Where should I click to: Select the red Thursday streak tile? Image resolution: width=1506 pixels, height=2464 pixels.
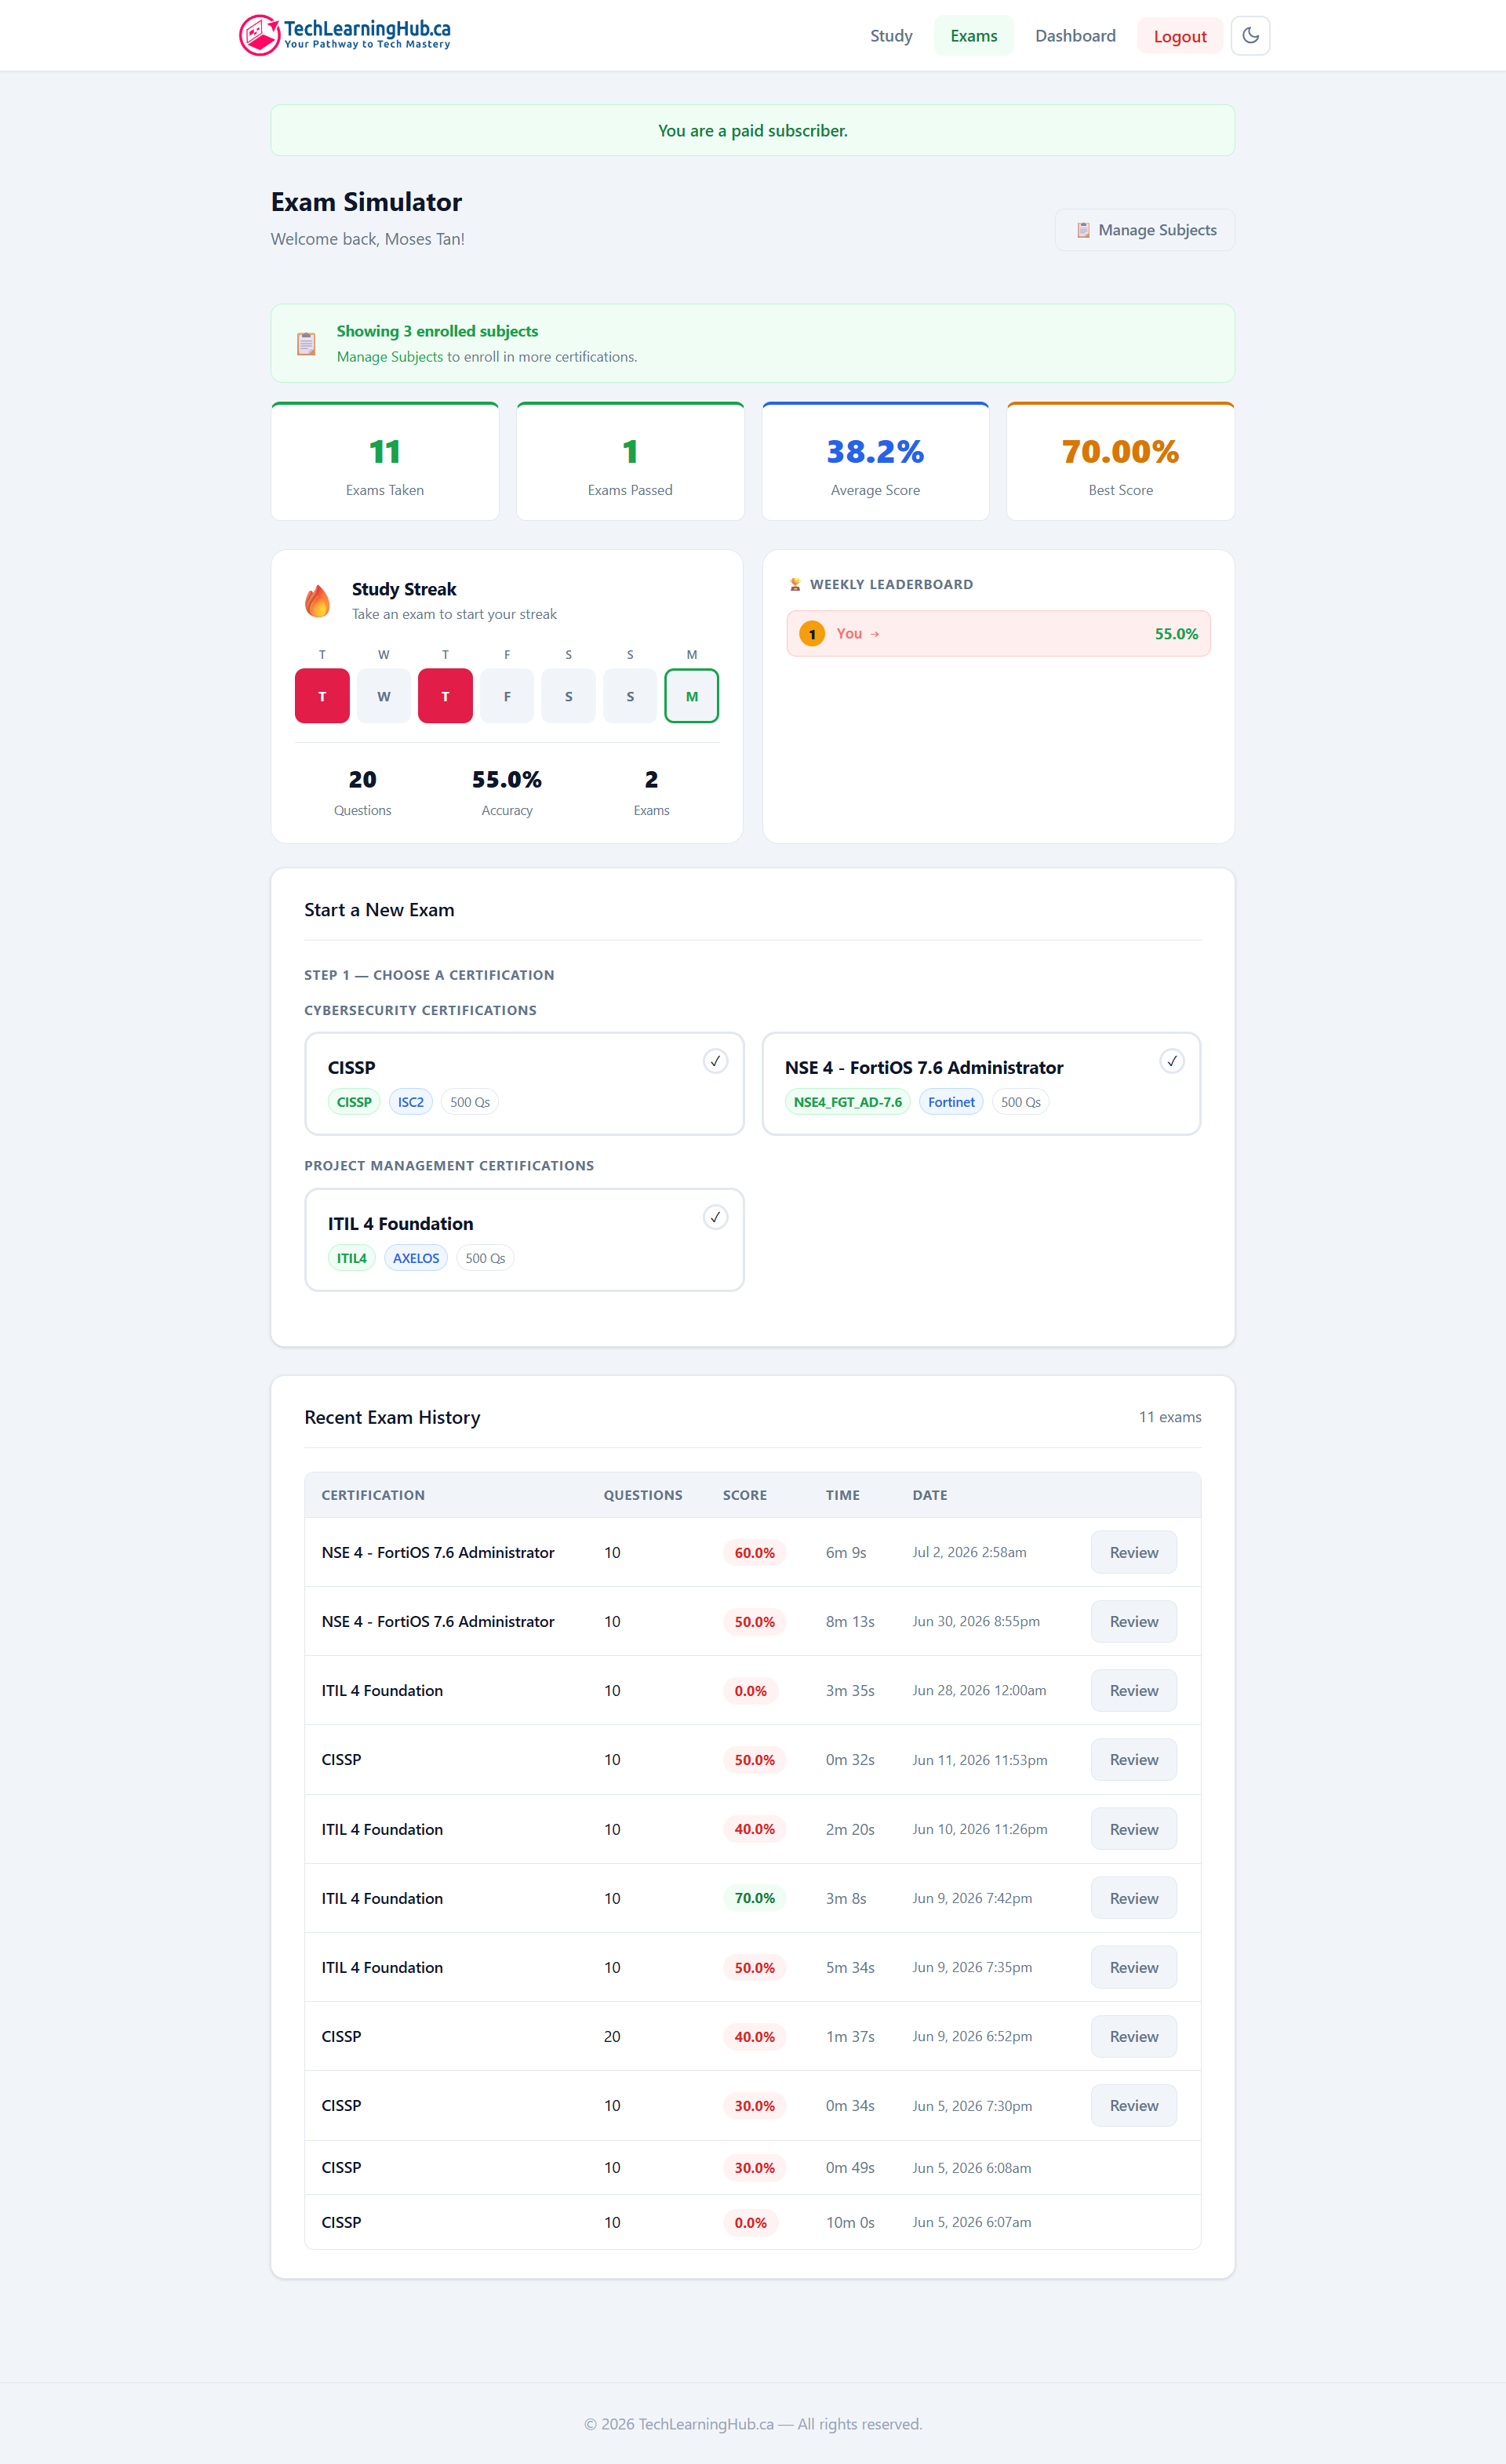click(445, 696)
